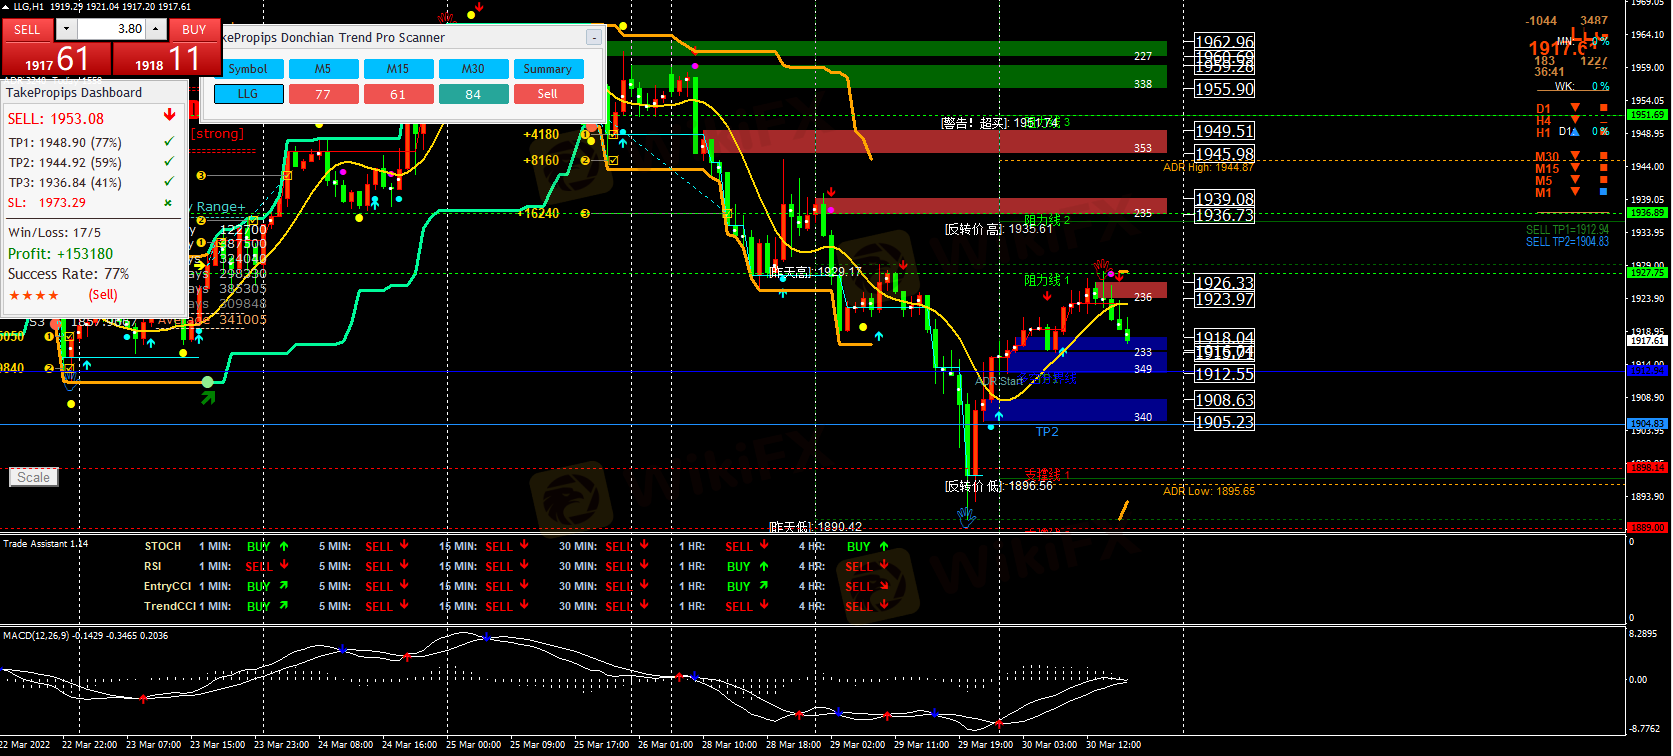Minimize the Donchian Trend Pro Scanner panel

[x=593, y=38]
